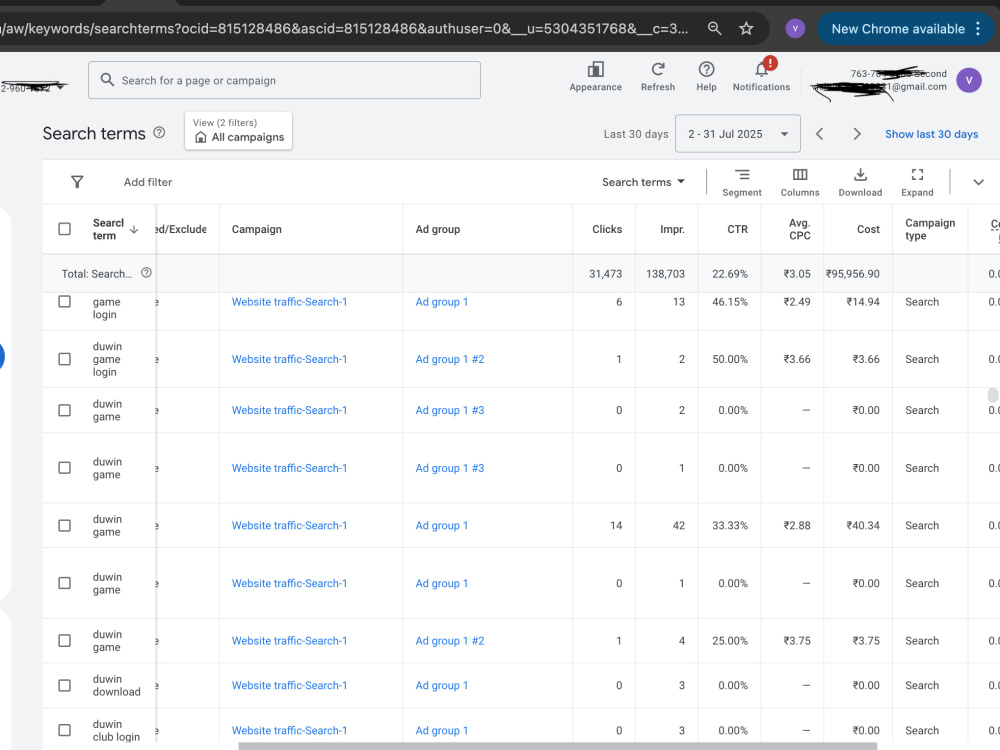This screenshot has height=750, width=1000.
Task: Open Notifications bell with alert
Action: [761, 68]
